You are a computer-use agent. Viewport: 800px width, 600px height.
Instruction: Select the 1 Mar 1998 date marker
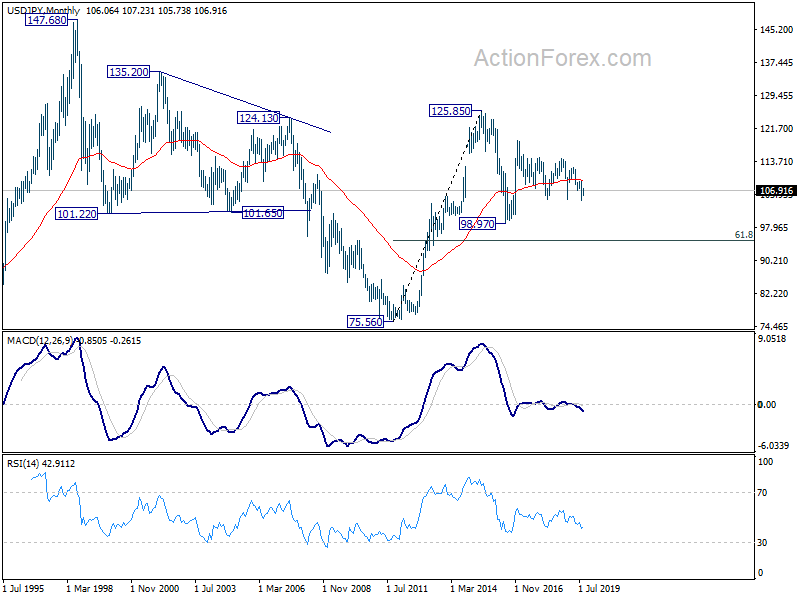pyautogui.click(x=90, y=588)
